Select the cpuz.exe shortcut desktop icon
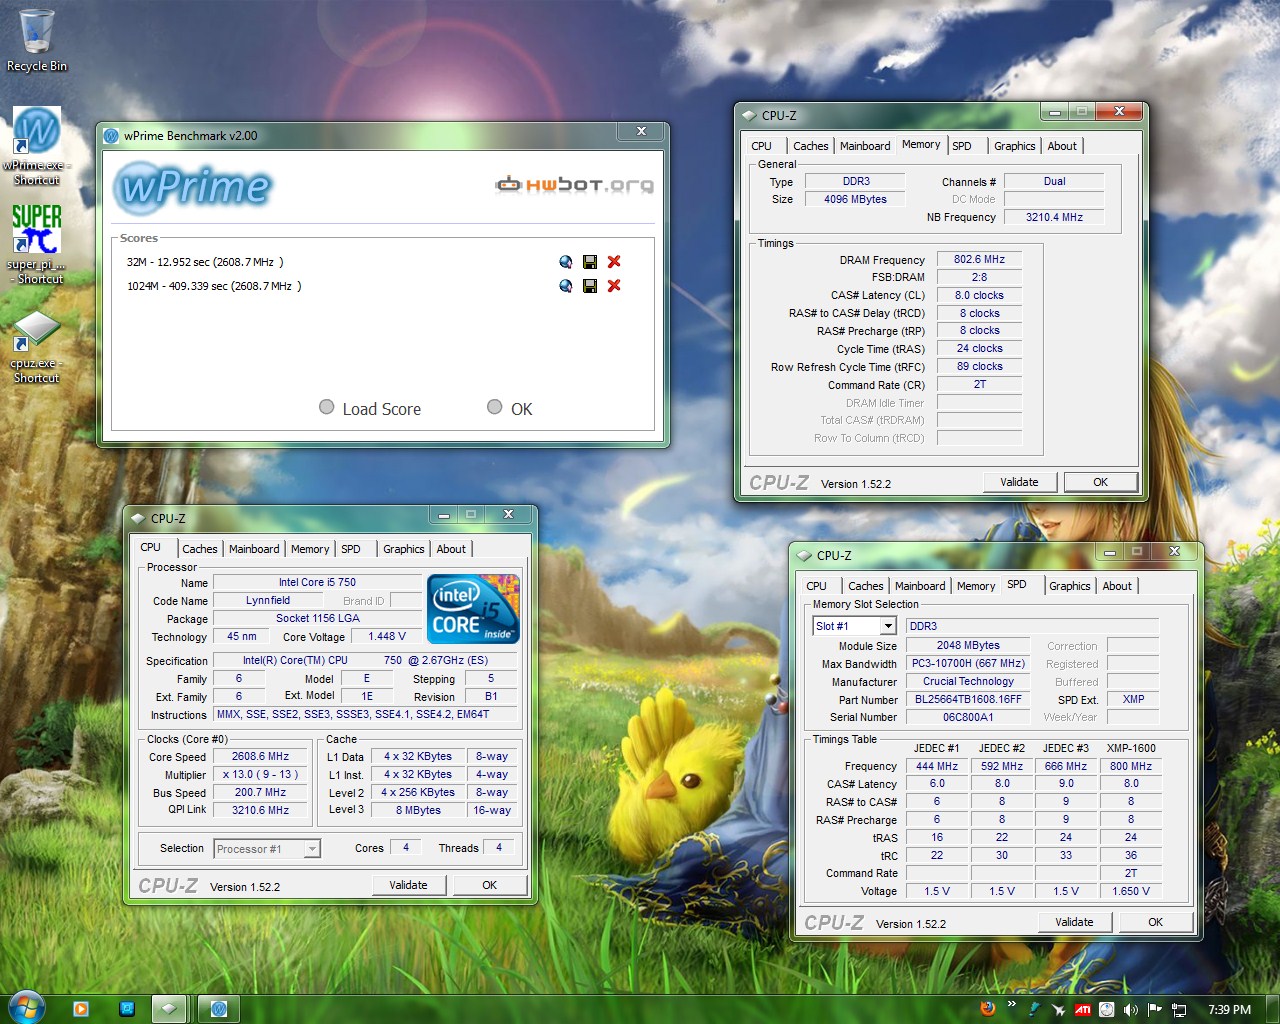1280x1024 pixels. point(37,345)
